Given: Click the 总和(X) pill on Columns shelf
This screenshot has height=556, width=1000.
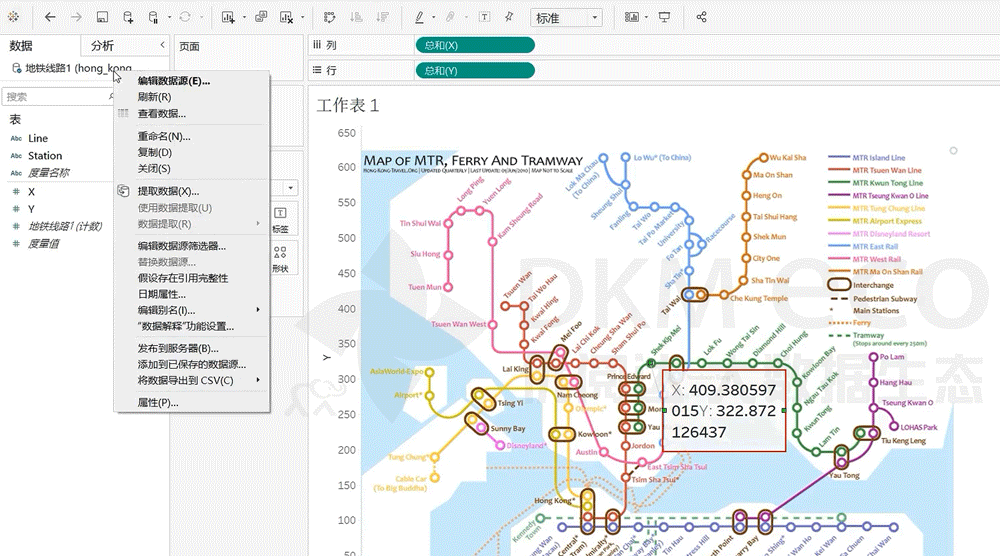Looking at the screenshot, I should (475, 45).
